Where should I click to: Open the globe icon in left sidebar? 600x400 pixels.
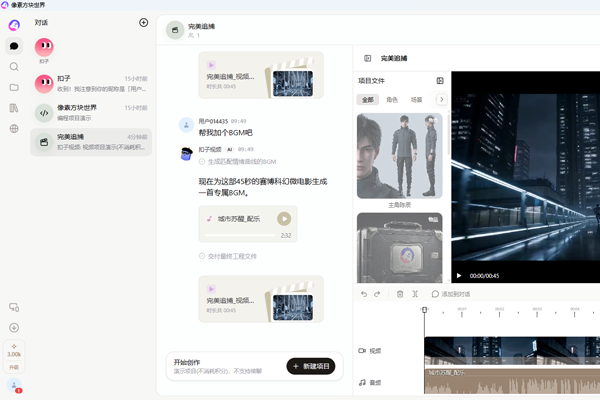point(14,129)
